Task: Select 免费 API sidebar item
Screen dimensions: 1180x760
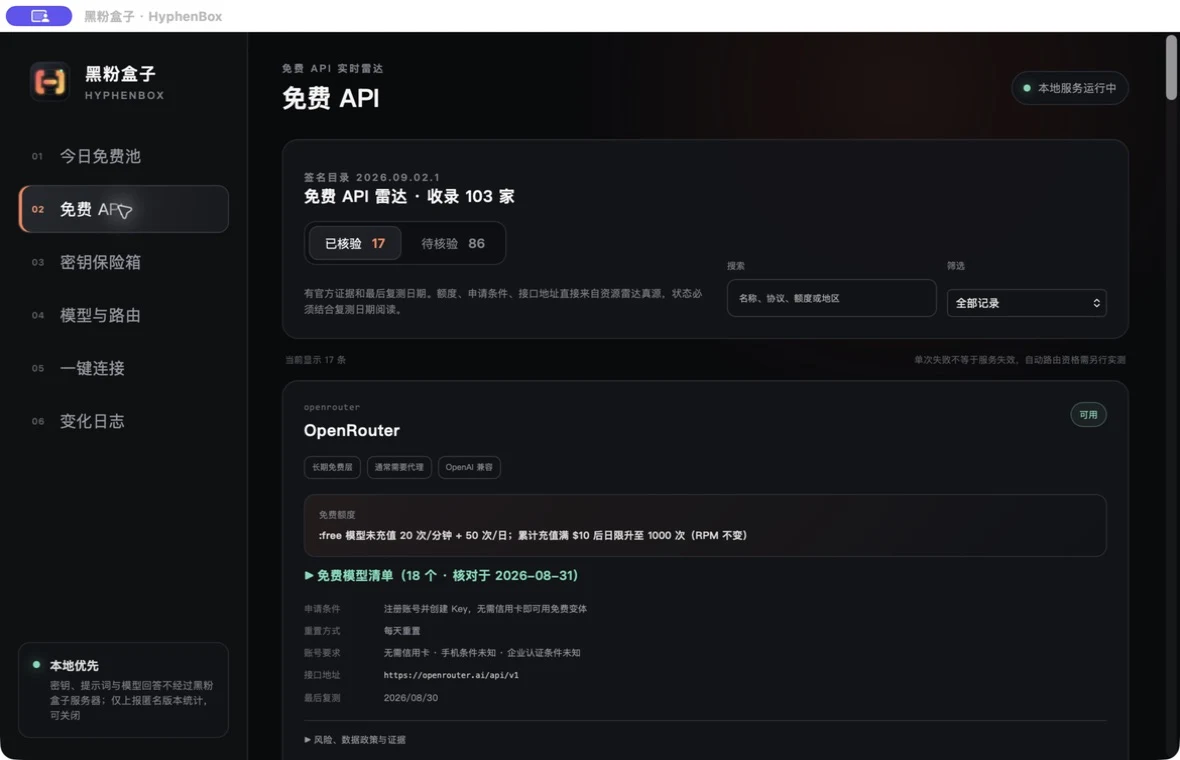Action: point(124,209)
